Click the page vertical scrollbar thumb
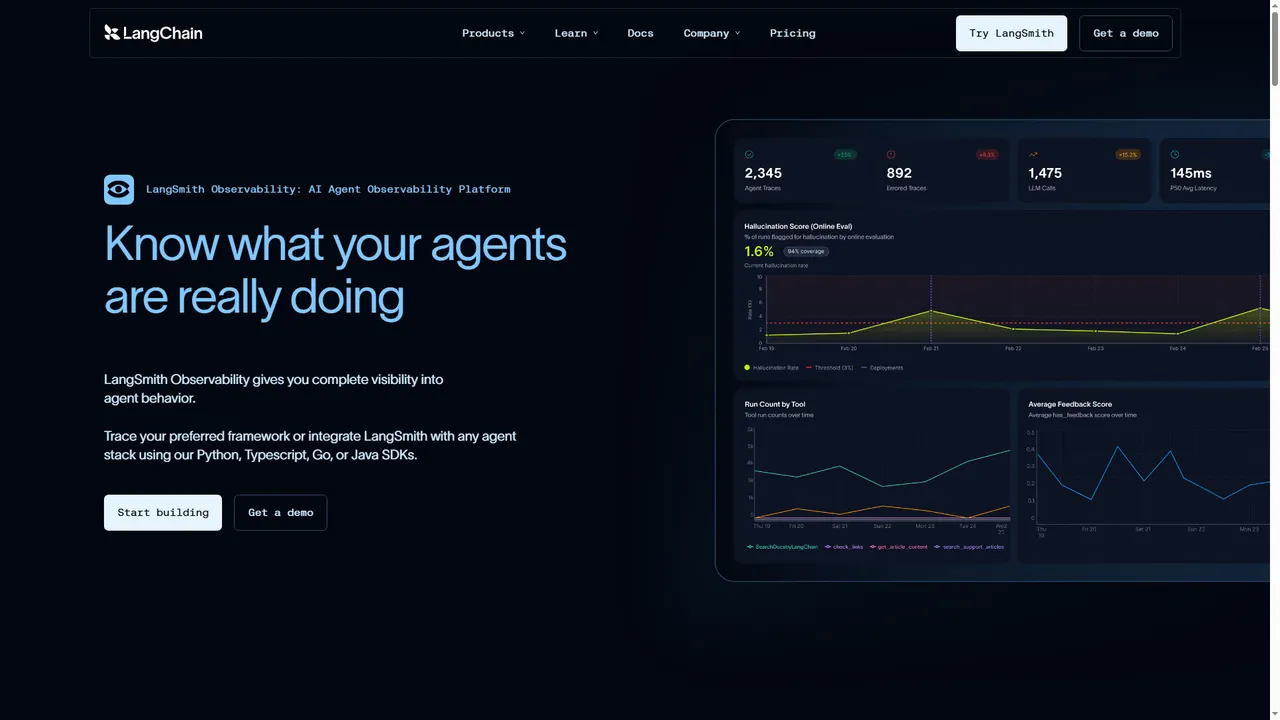The width and height of the screenshot is (1280, 720). pyautogui.click(x=1274, y=48)
